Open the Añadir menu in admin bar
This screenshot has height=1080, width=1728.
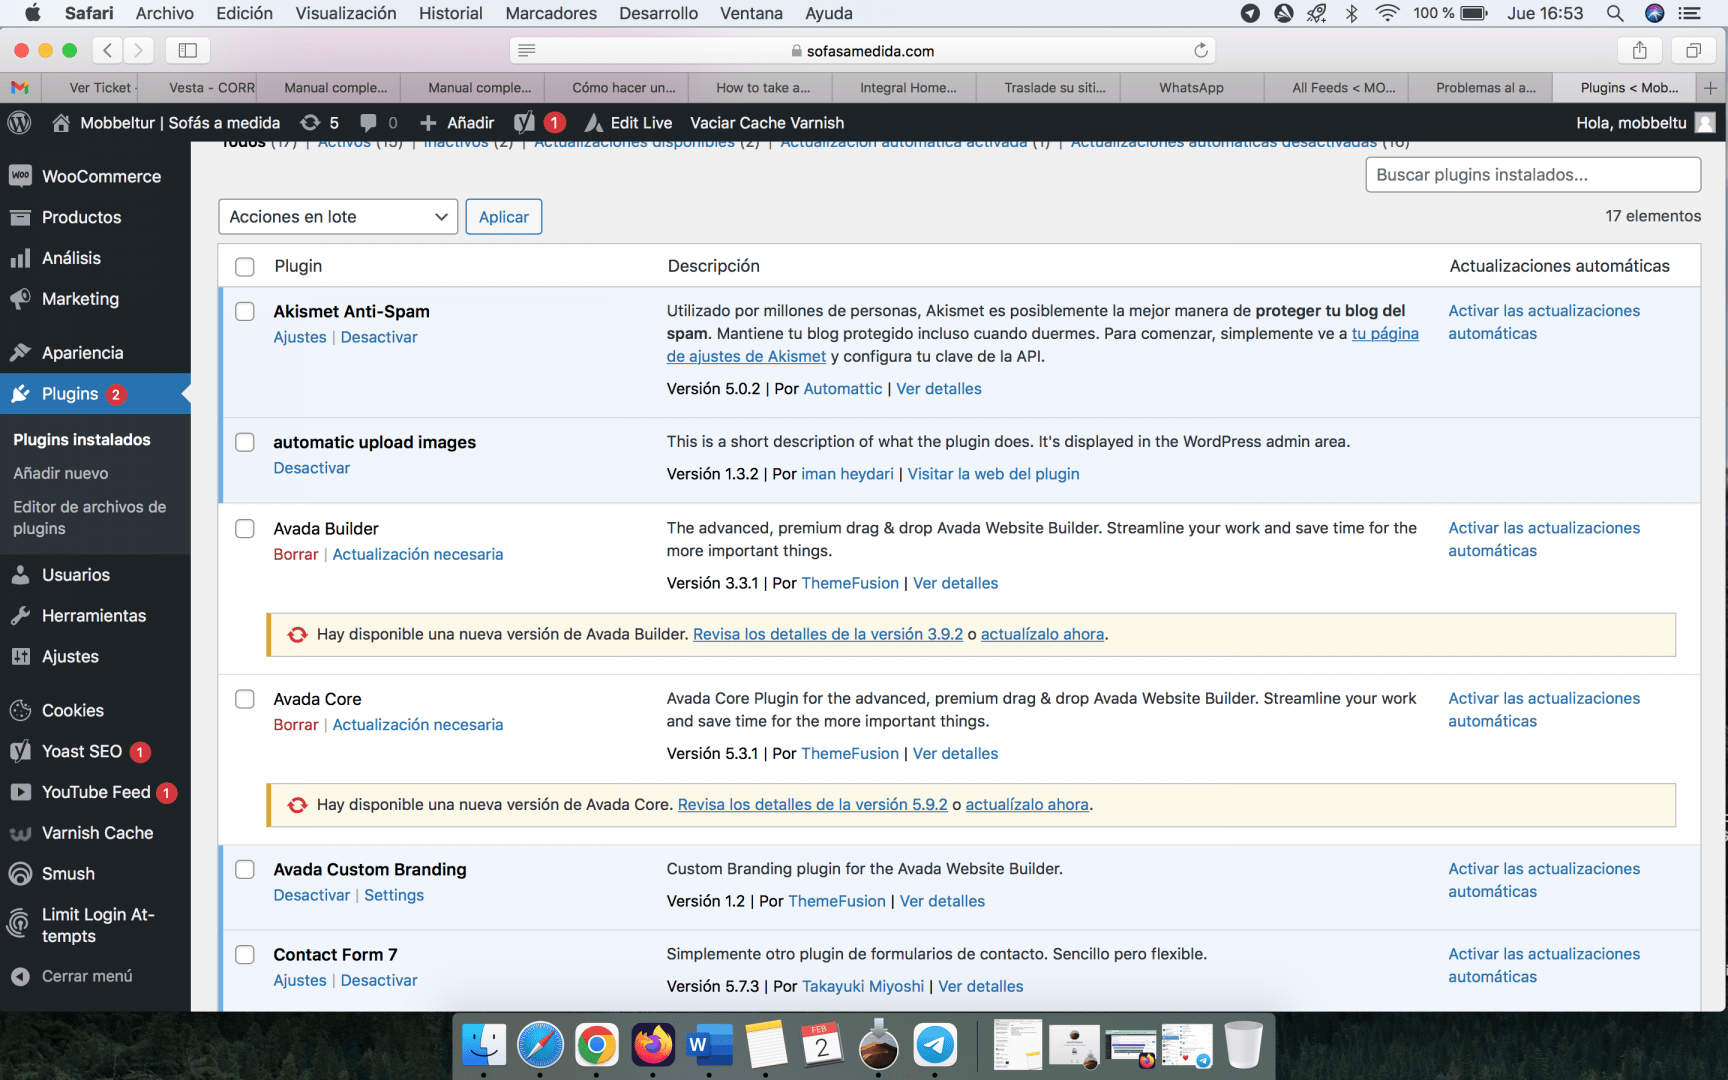pyautogui.click(x=457, y=122)
